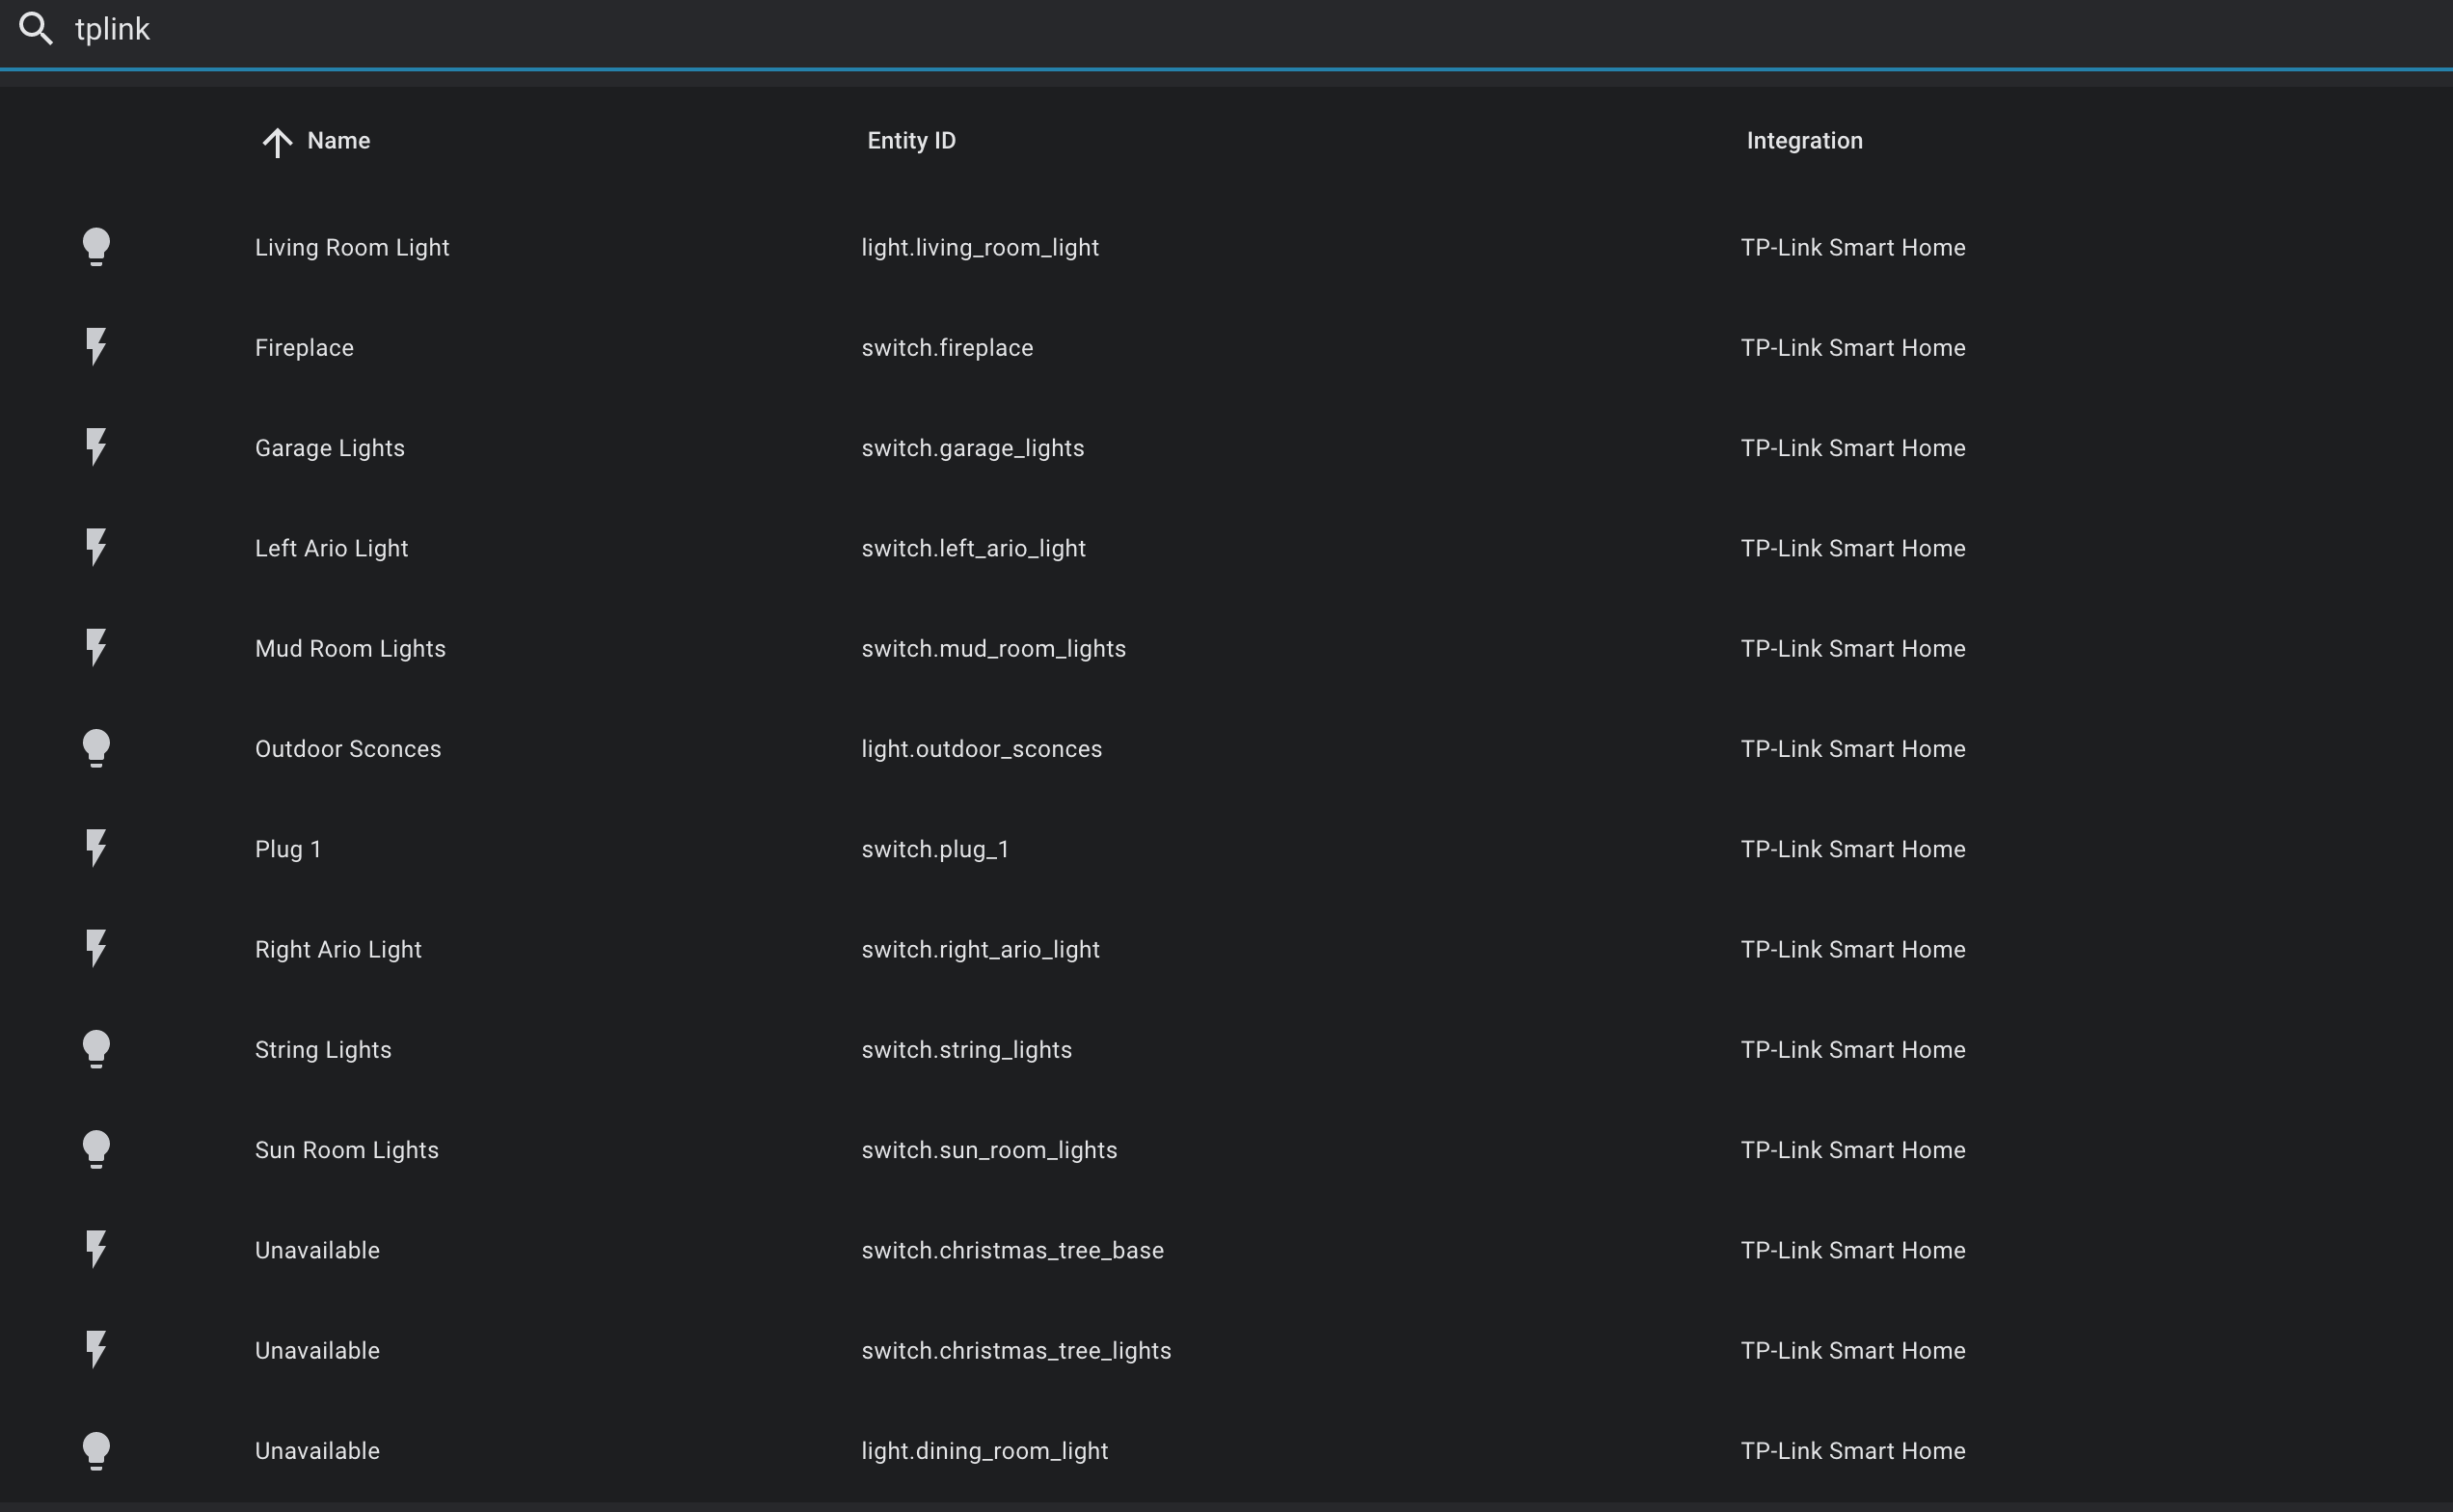
Task: Open the Mud Room Lights entity
Action: click(350, 648)
